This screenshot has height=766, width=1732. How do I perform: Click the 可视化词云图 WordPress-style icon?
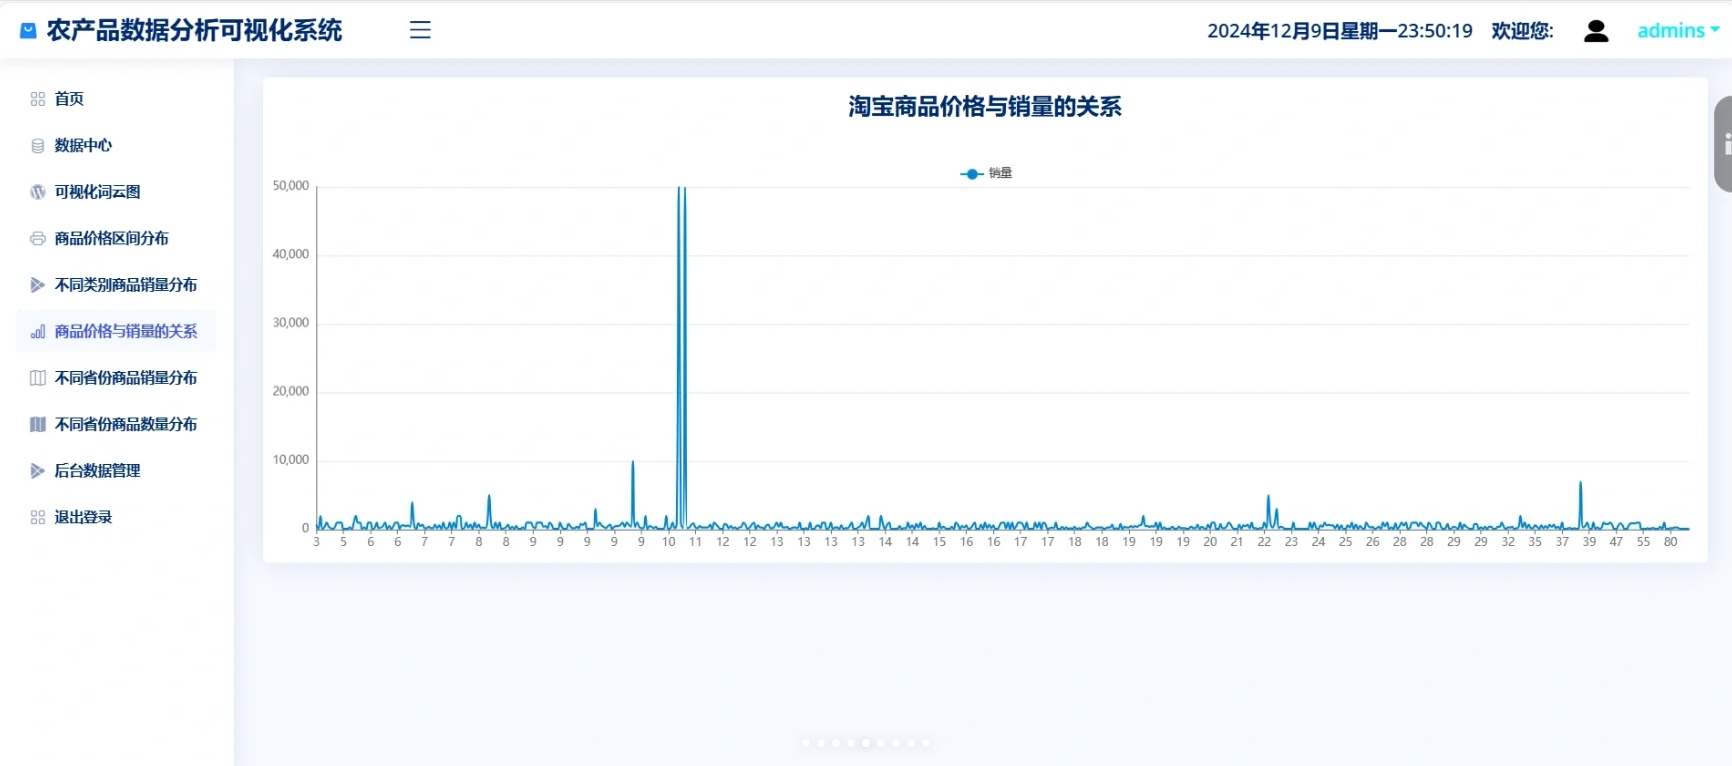point(38,192)
